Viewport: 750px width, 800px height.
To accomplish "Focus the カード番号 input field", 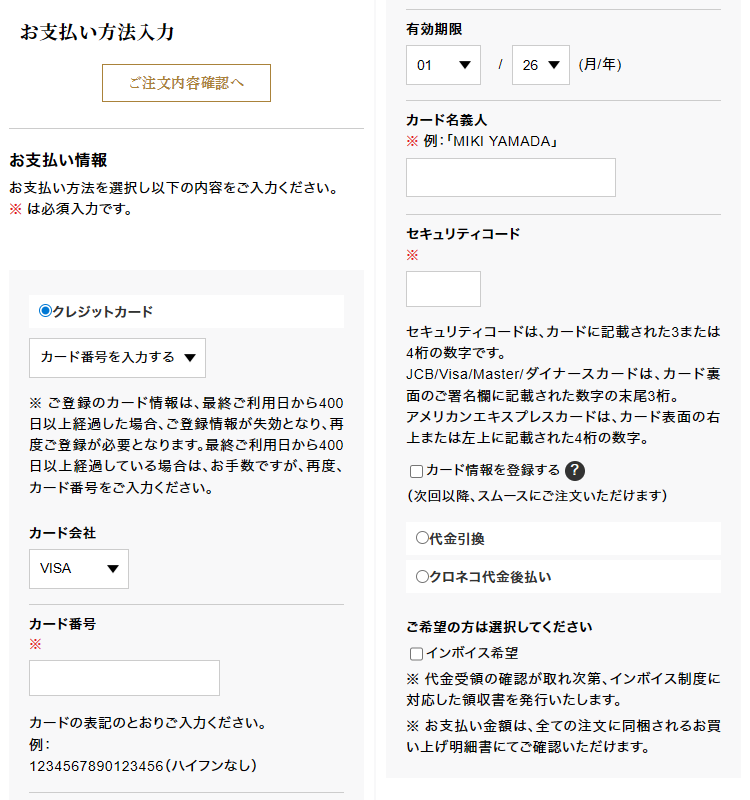I will point(124,678).
